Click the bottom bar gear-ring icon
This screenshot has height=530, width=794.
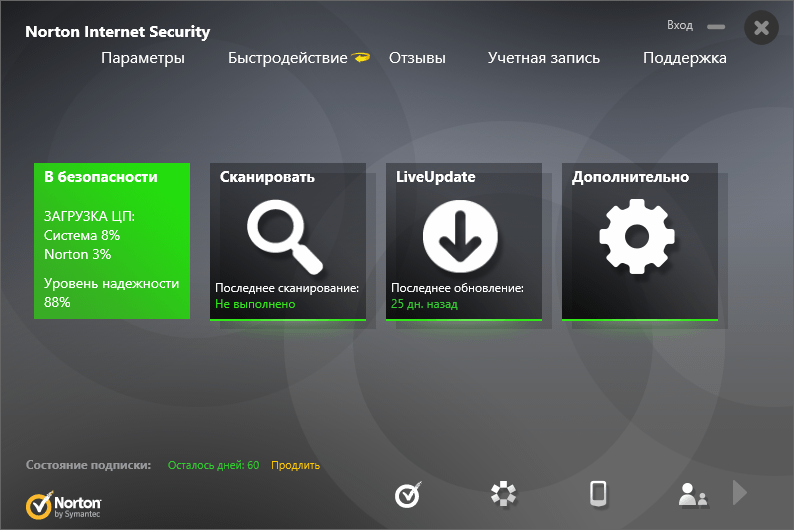click(503, 494)
